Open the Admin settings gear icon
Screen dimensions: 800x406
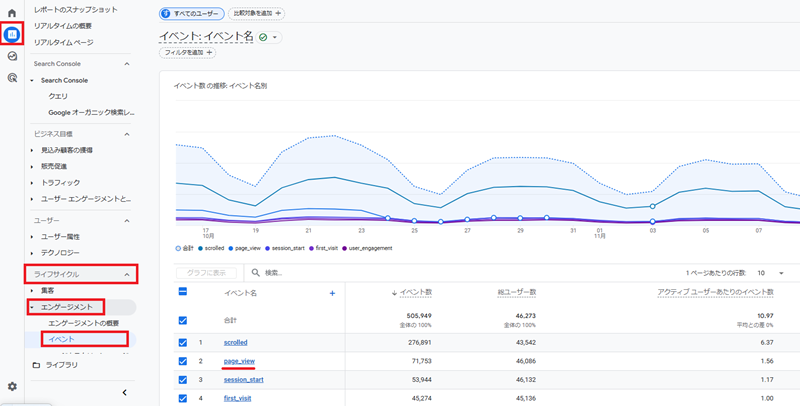12,387
